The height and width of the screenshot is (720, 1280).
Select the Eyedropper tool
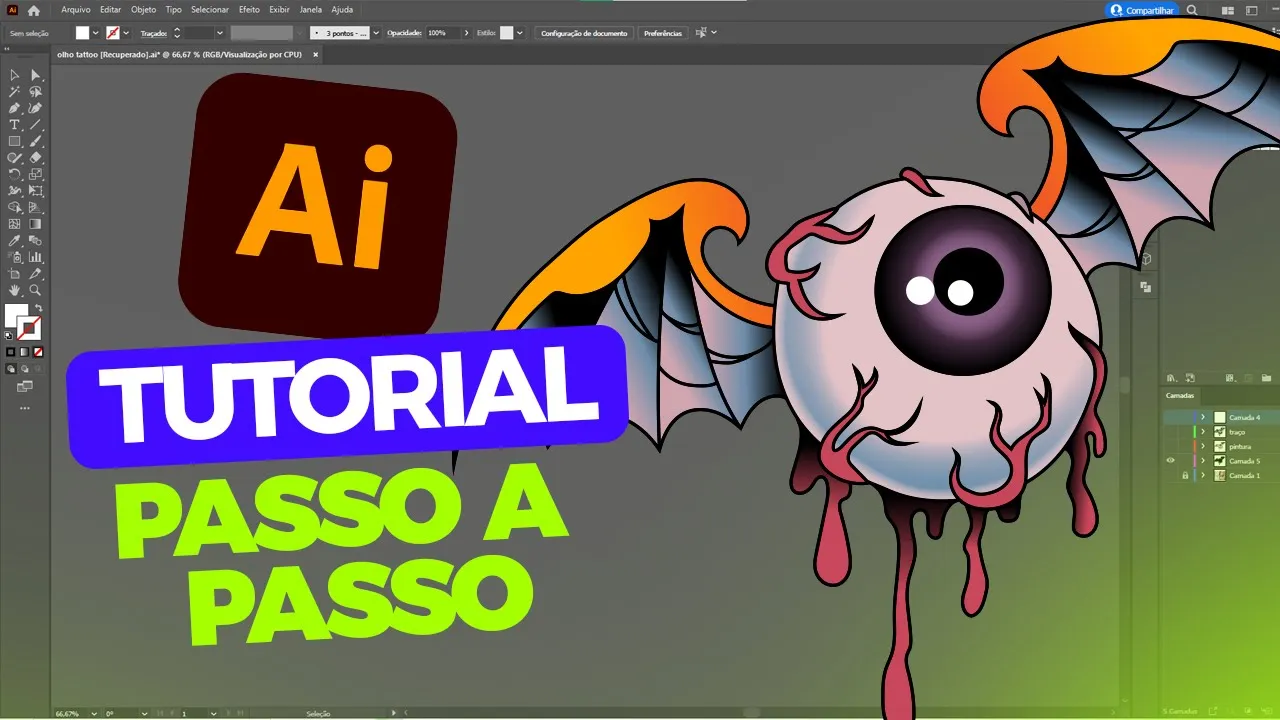coord(15,241)
